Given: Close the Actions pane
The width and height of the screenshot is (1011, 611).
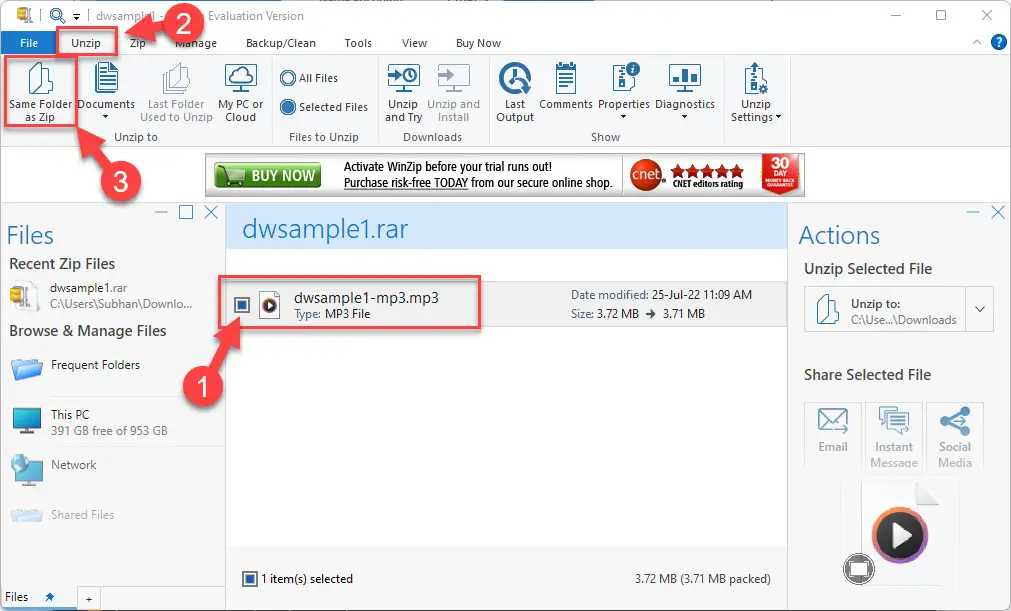Looking at the screenshot, I should [x=997, y=213].
